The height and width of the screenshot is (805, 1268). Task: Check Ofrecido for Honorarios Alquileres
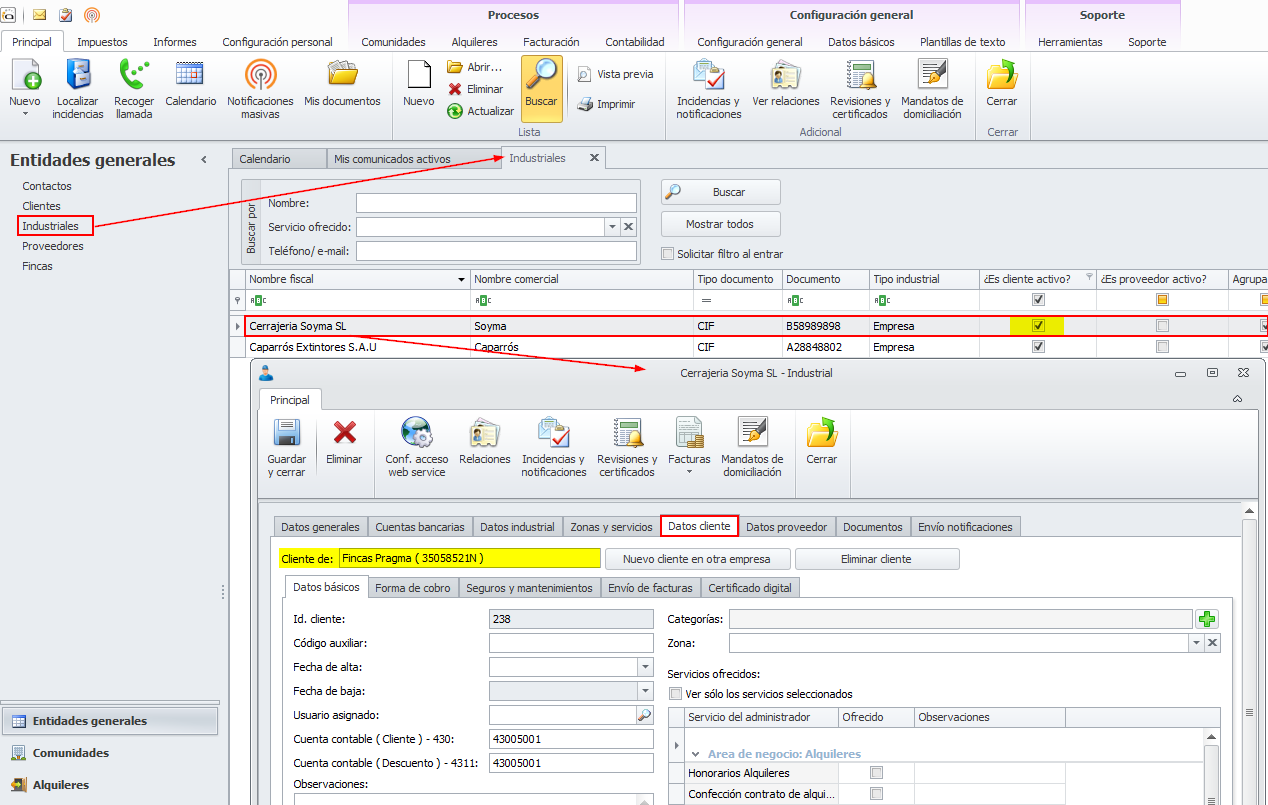pyautogui.click(x=877, y=773)
